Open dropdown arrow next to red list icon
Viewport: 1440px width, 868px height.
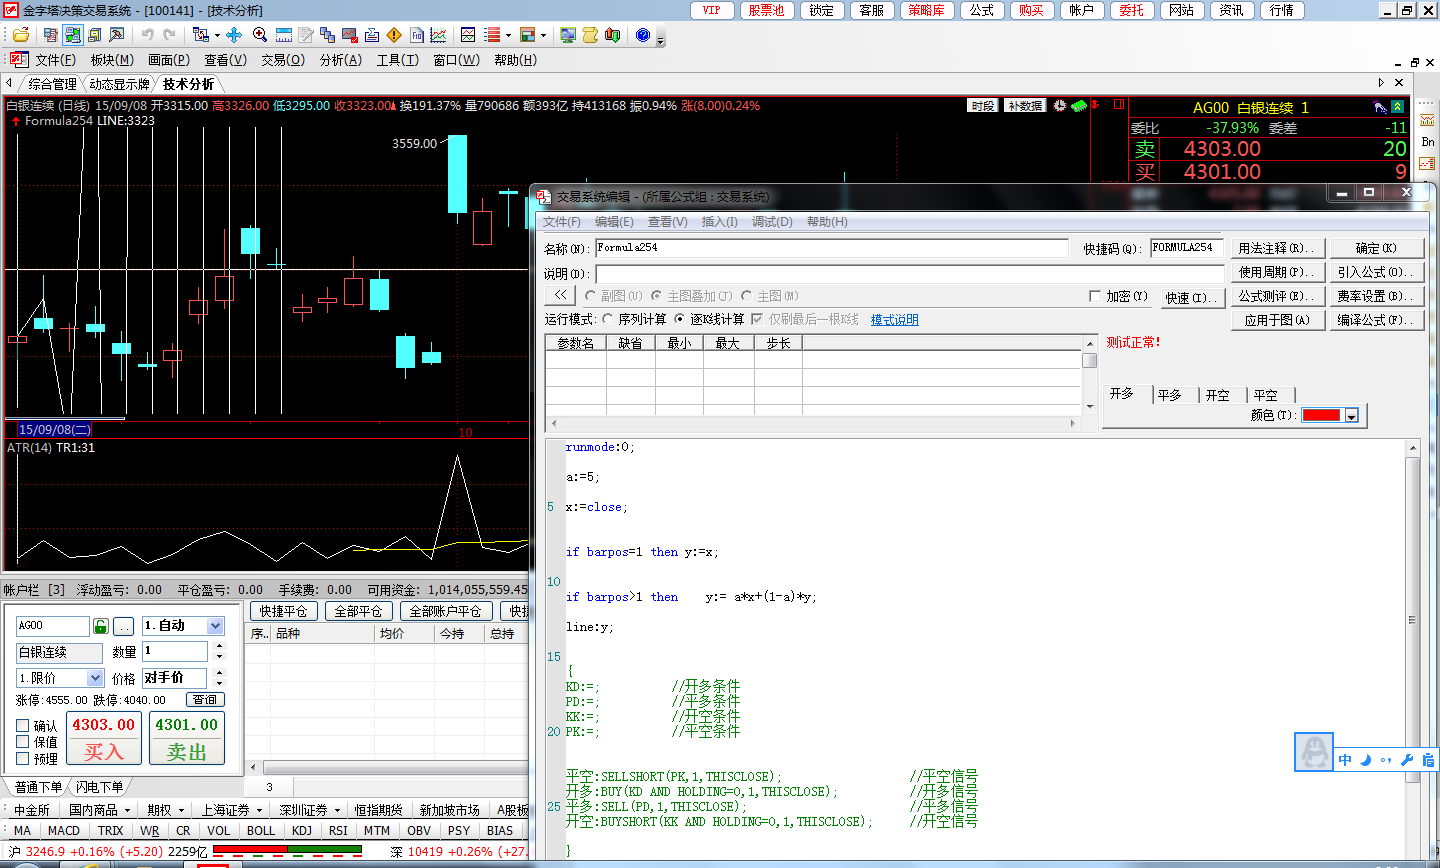[x=508, y=35]
